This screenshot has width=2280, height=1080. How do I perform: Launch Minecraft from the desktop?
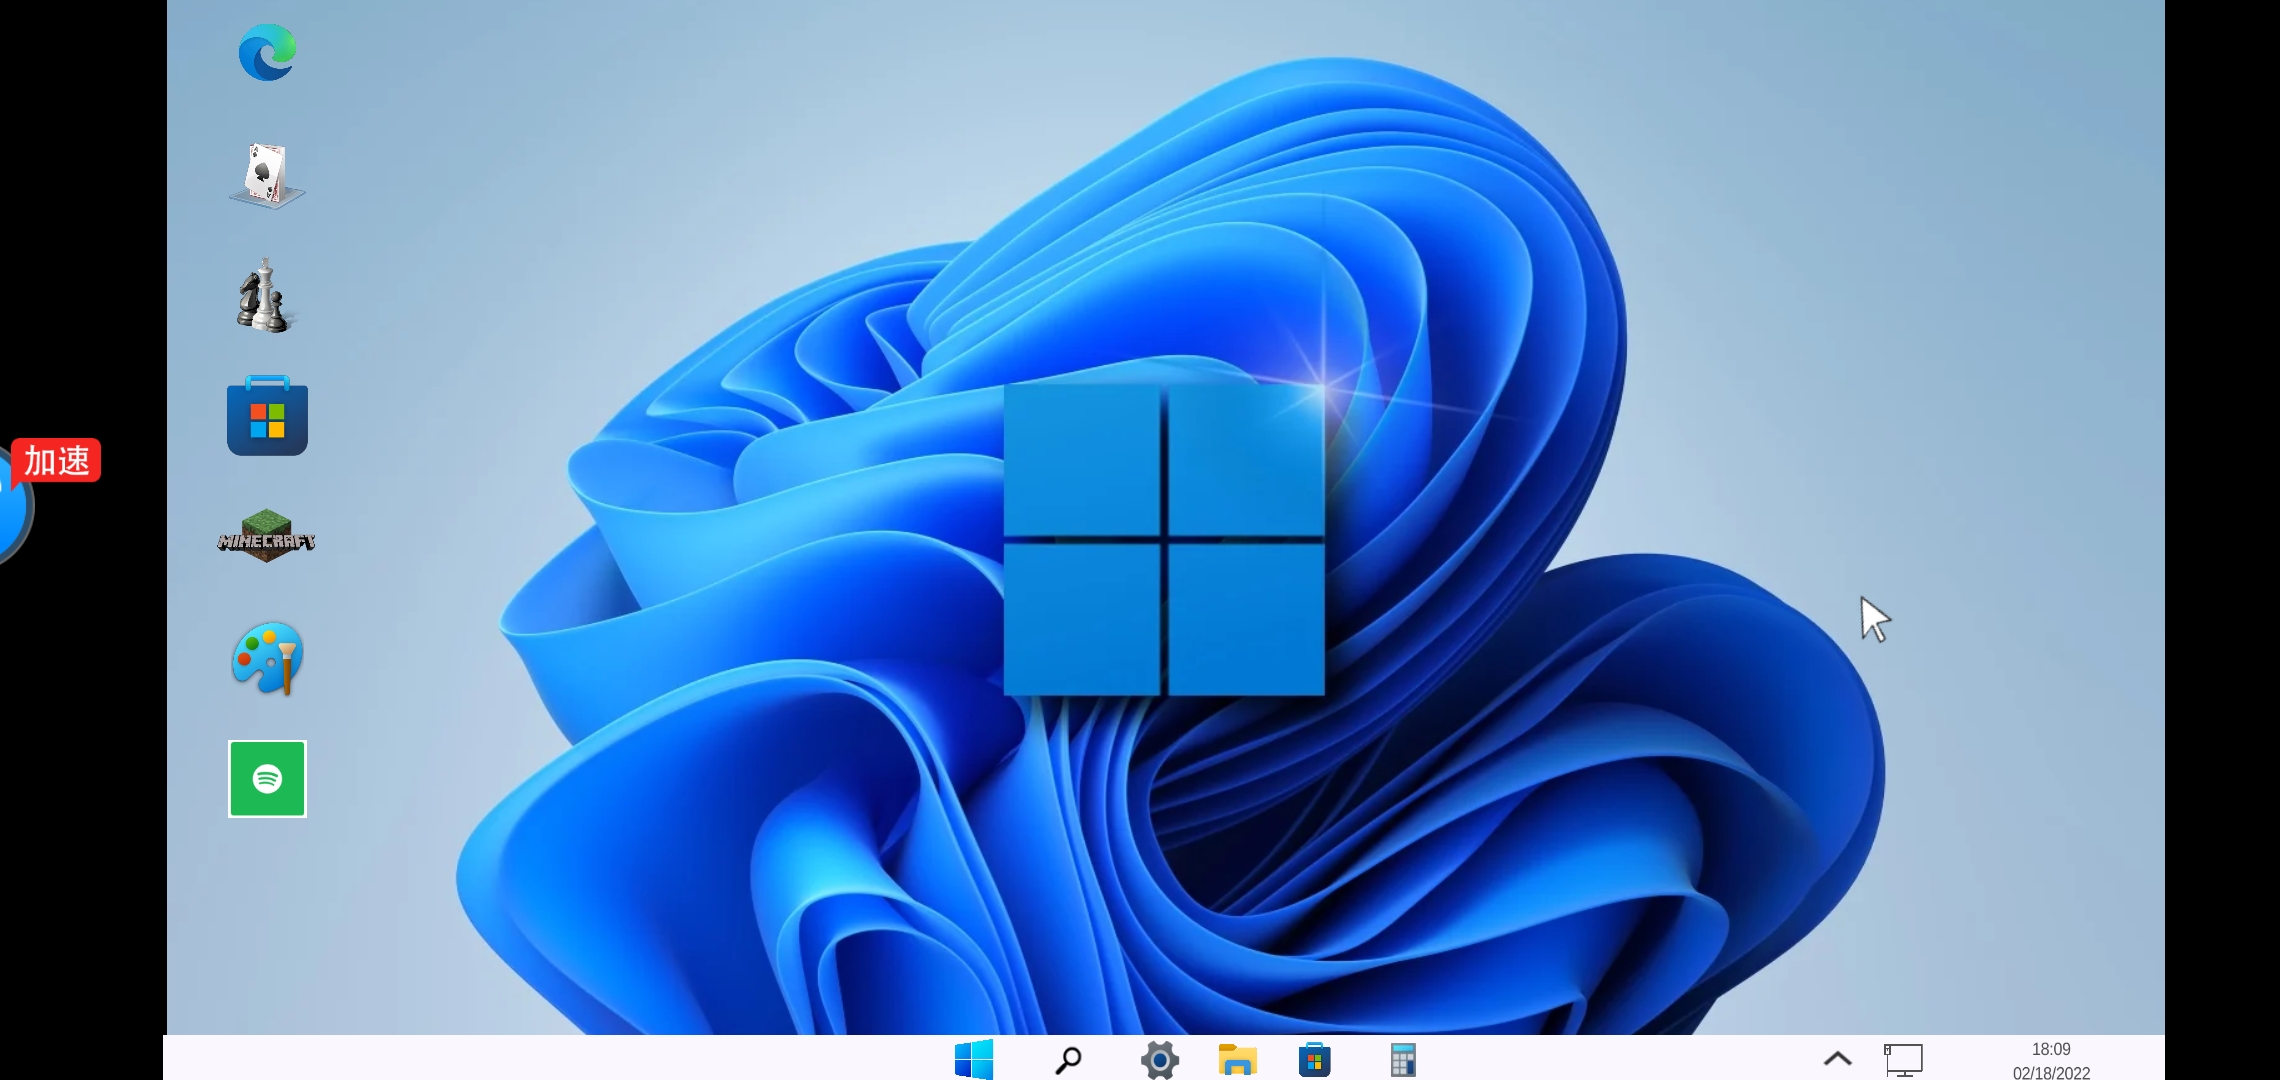[x=266, y=538]
